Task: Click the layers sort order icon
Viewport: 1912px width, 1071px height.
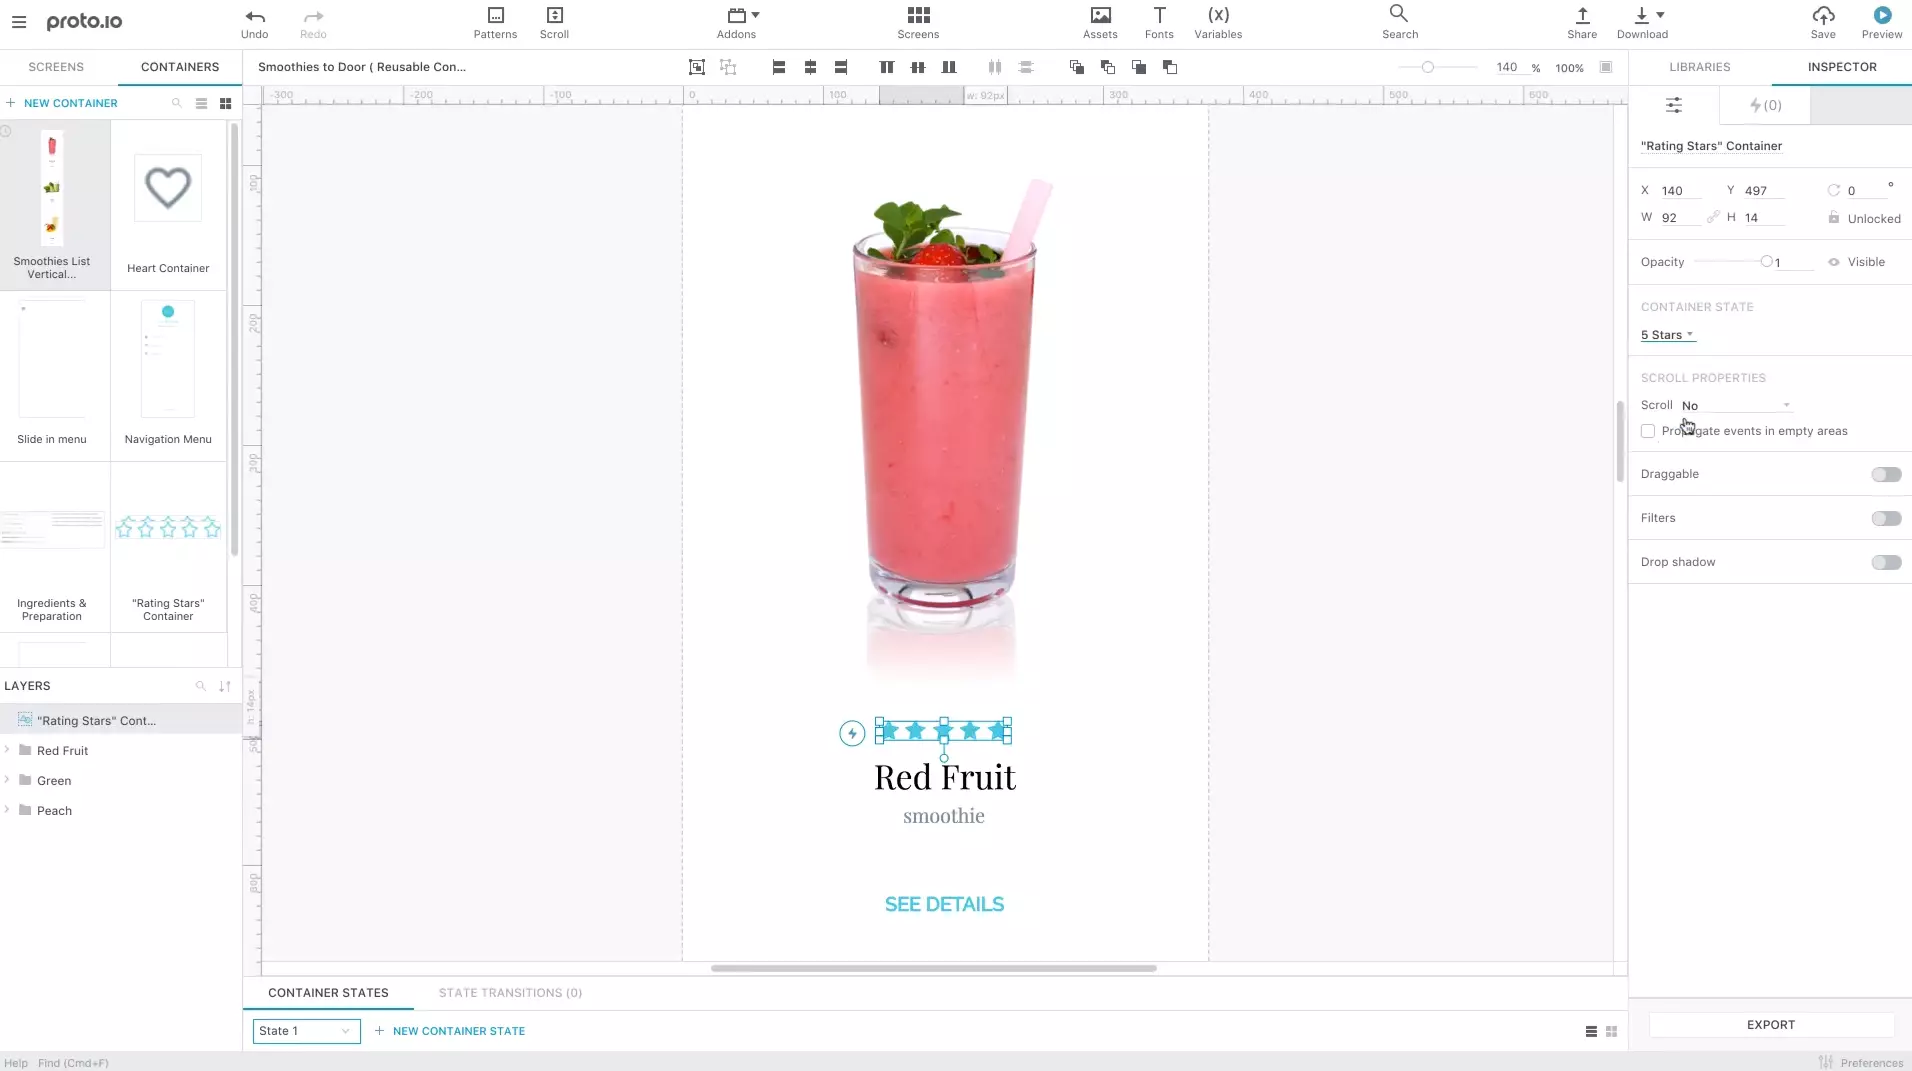Action: coord(225,686)
